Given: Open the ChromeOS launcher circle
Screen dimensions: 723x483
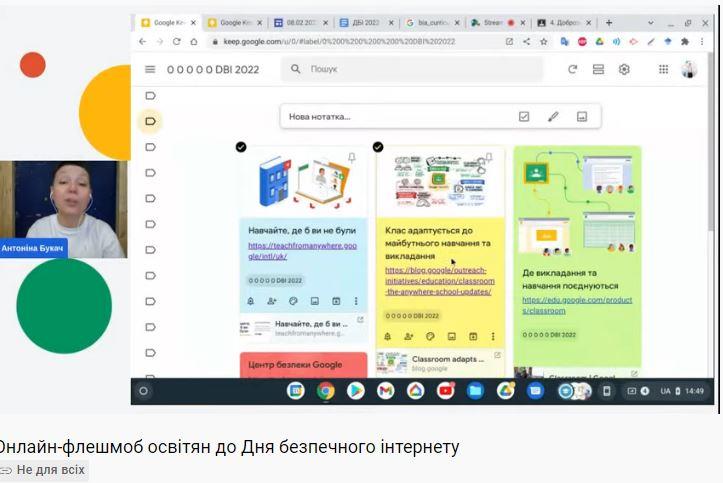Looking at the screenshot, I should [143, 391].
